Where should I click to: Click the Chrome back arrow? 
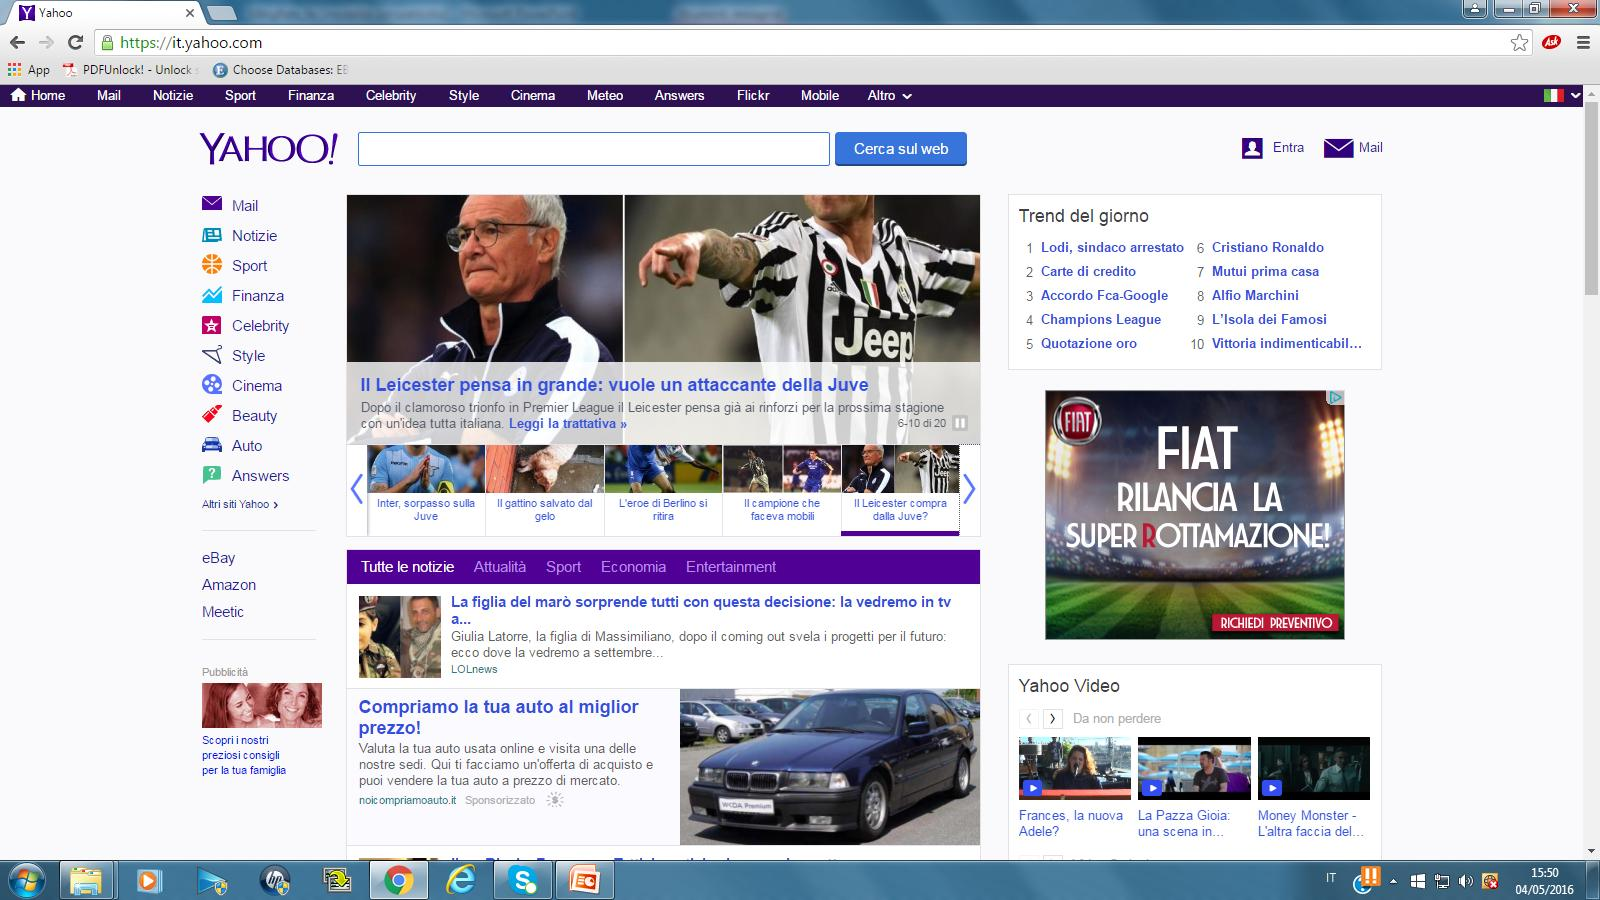[x=17, y=42]
